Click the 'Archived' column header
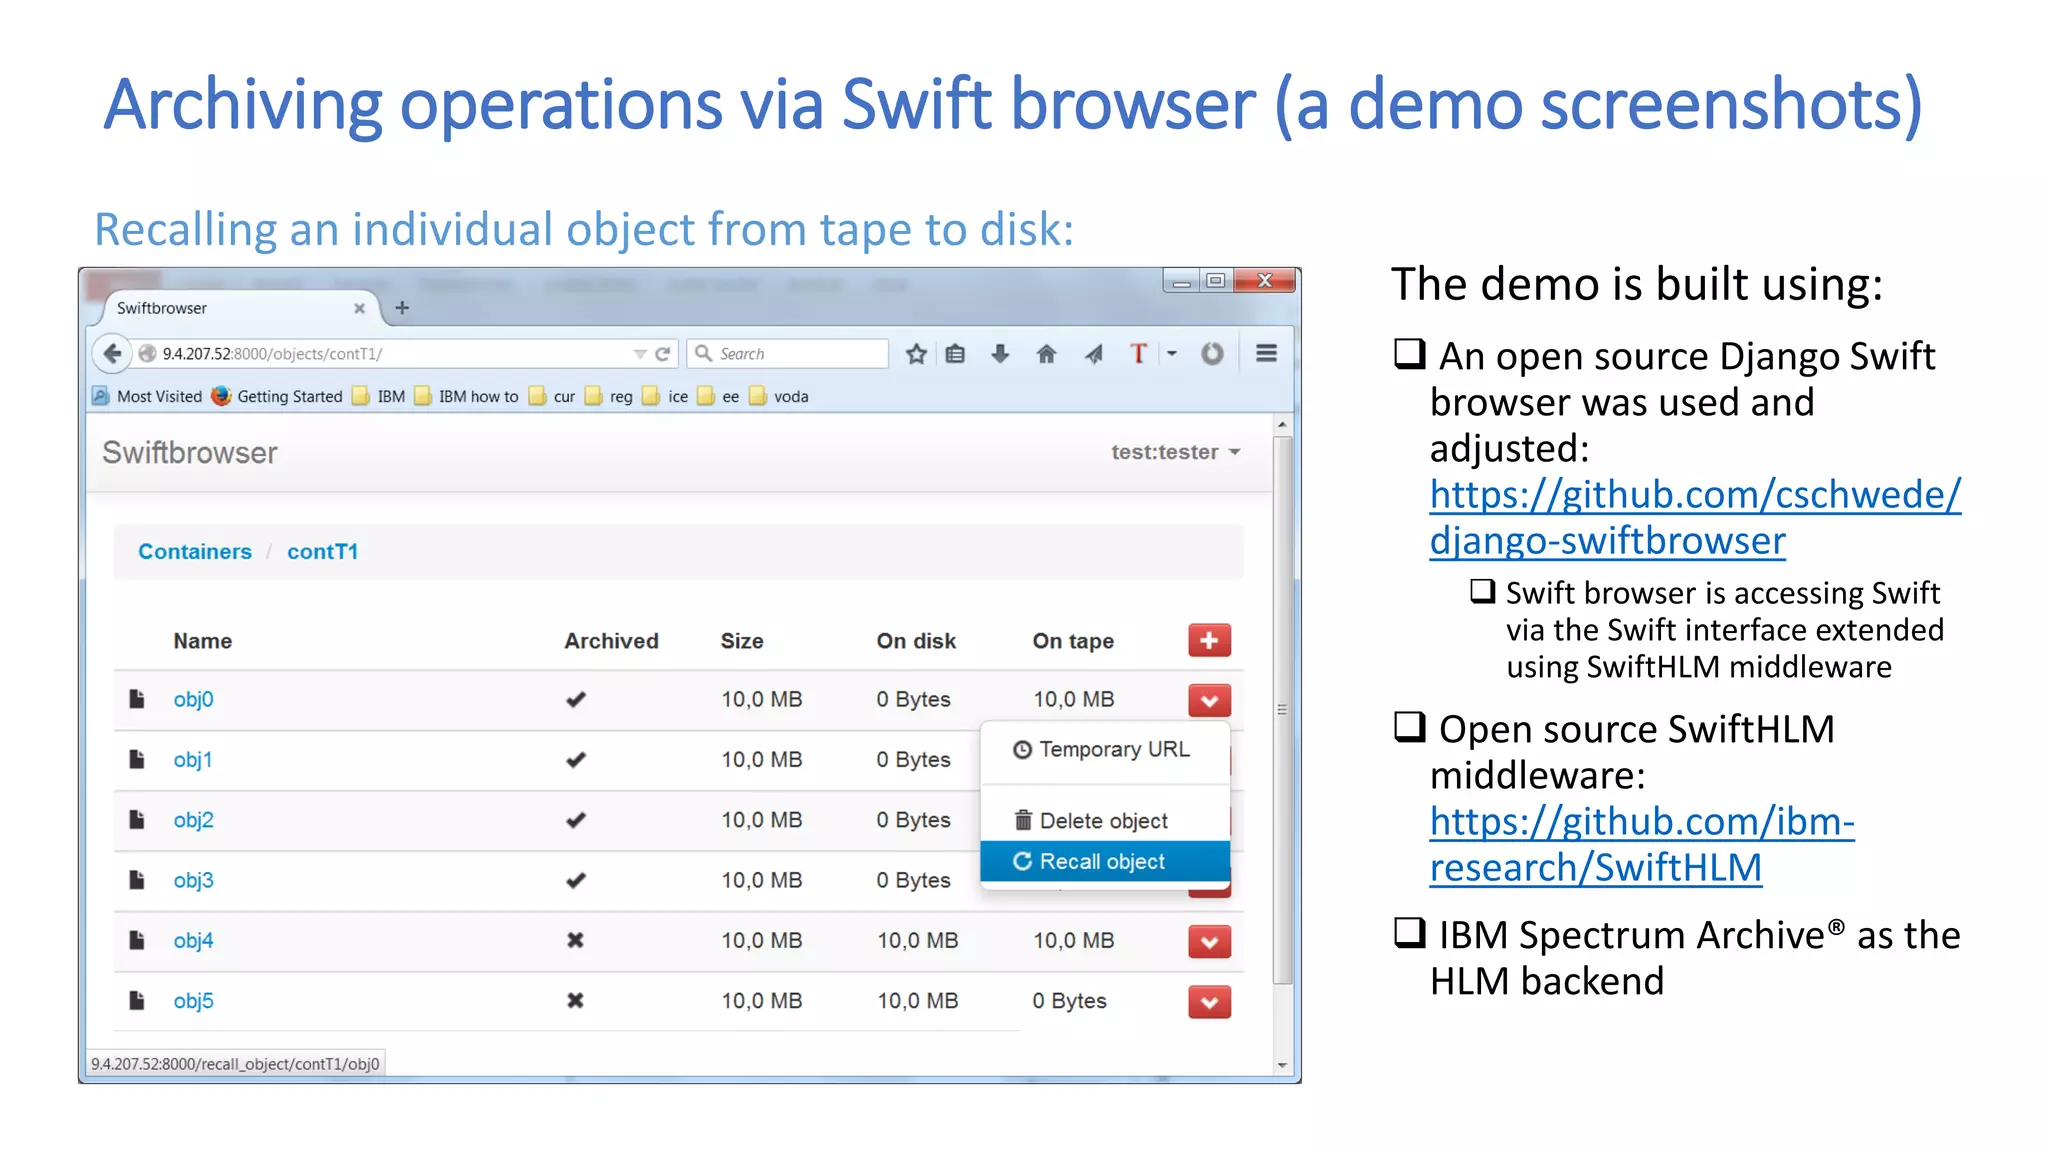 point(611,641)
